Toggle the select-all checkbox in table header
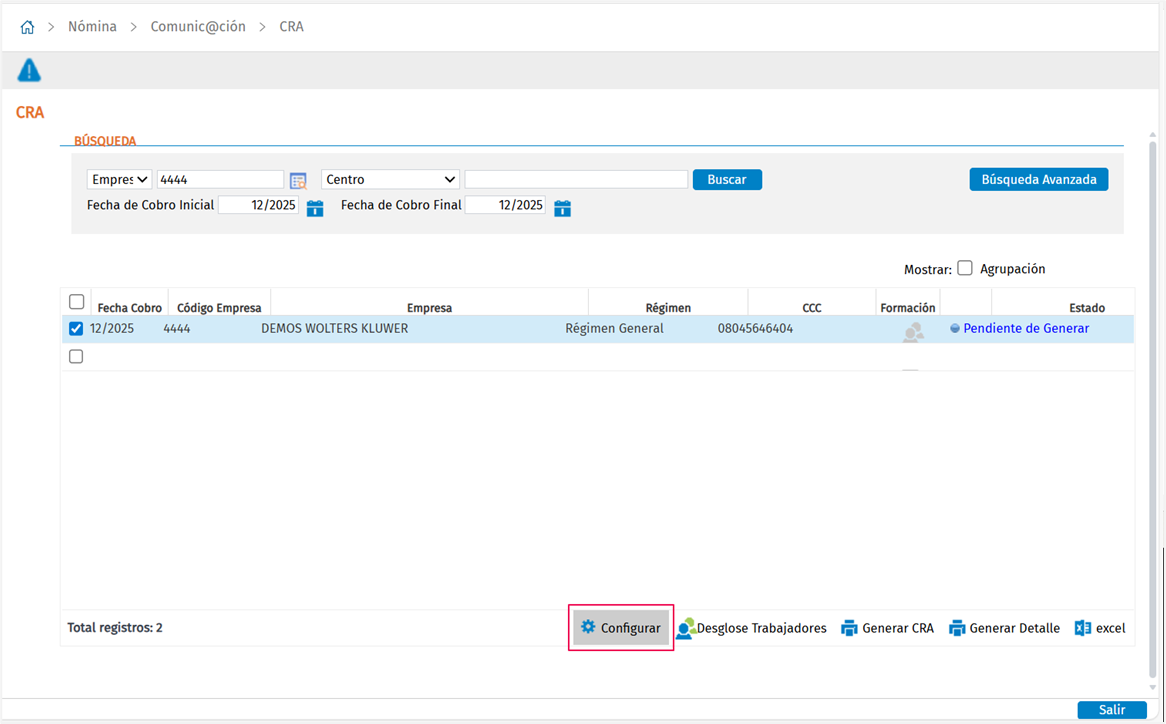The height and width of the screenshot is (724, 1166). pyautogui.click(x=77, y=302)
